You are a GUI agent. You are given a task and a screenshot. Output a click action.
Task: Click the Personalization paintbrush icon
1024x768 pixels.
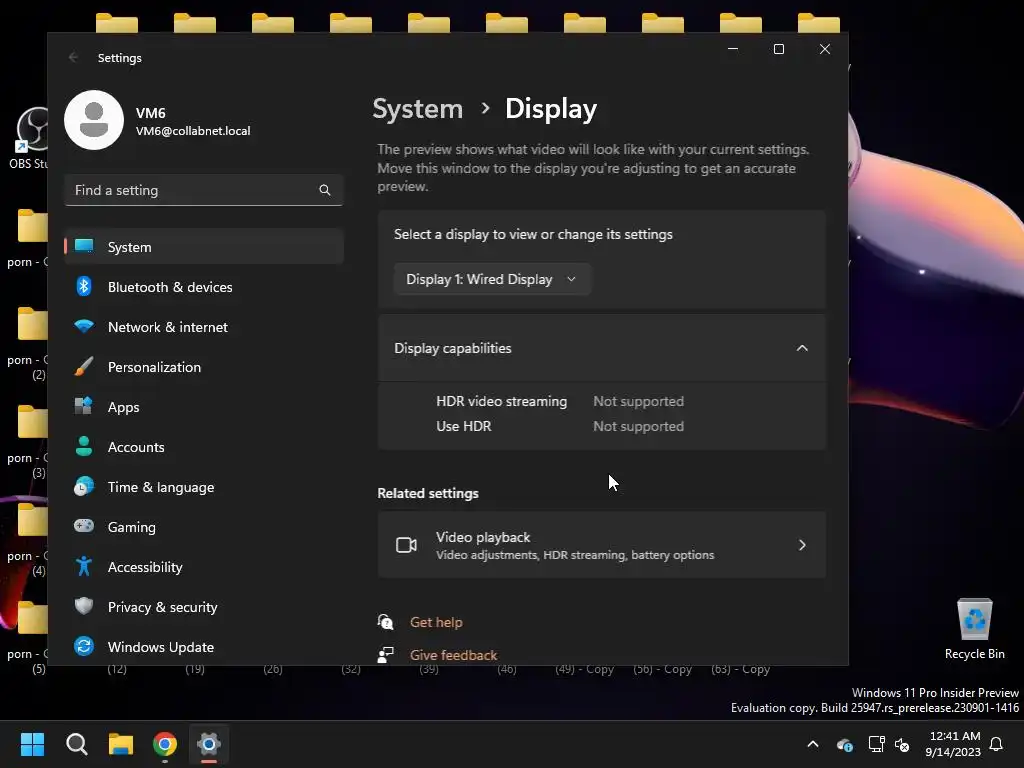tap(84, 366)
